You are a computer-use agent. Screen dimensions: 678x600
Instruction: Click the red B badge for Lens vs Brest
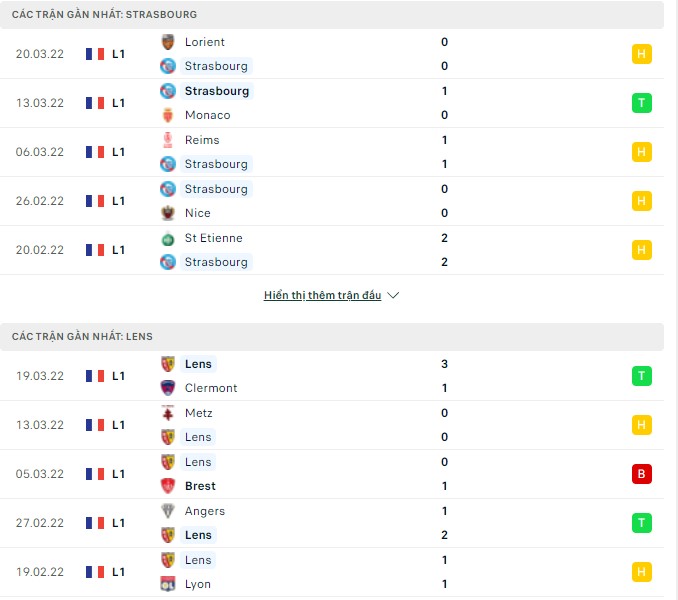point(642,474)
